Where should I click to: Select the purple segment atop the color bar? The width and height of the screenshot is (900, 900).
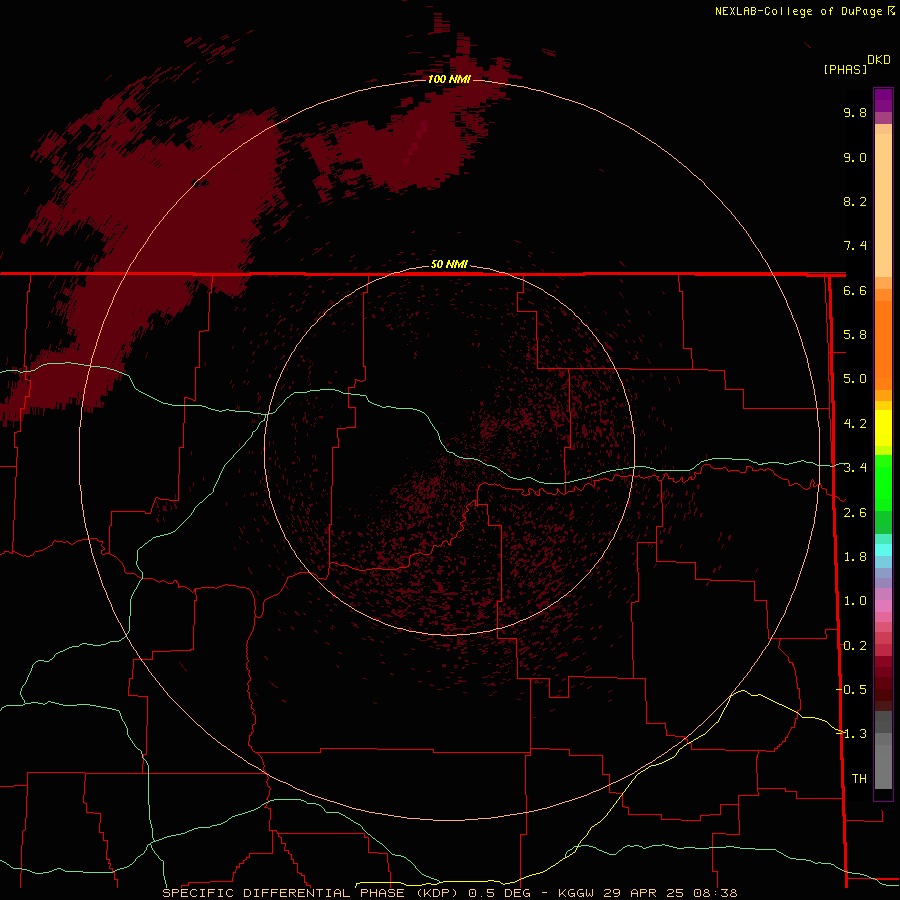pyautogui.click(x=883, y=100)
